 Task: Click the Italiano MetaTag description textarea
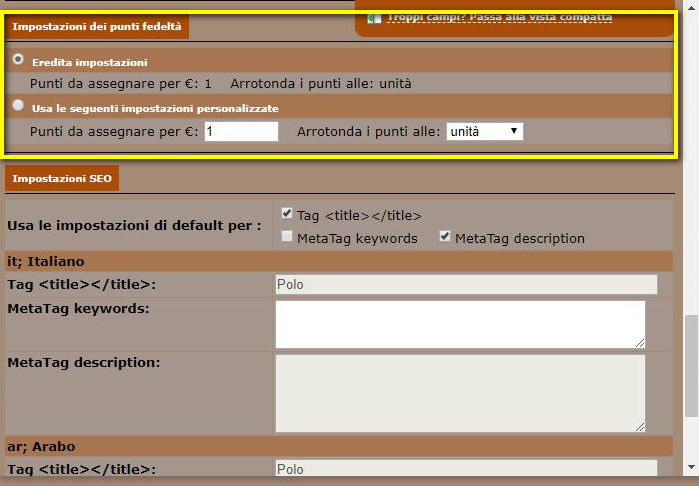click(x=460, y=393)
